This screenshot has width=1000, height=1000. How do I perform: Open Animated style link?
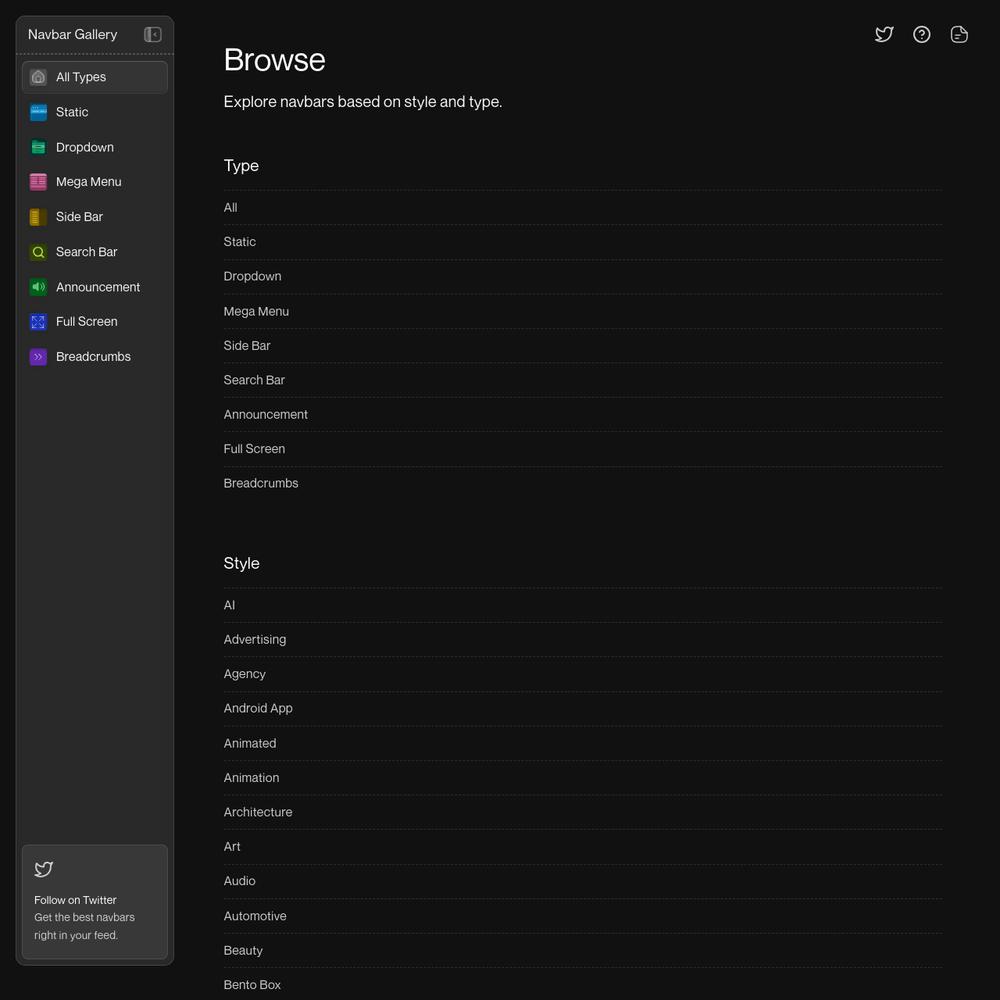point(250,744)
